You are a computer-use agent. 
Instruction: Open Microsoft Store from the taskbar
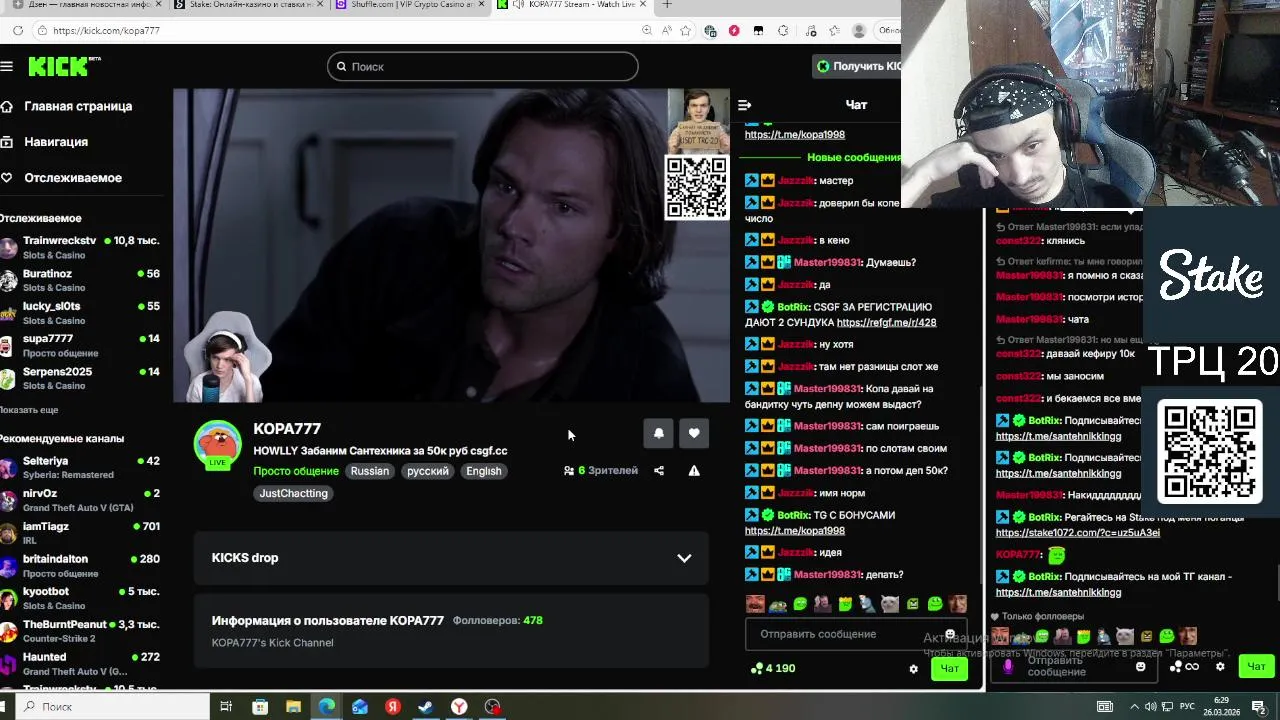coord(260,707)
